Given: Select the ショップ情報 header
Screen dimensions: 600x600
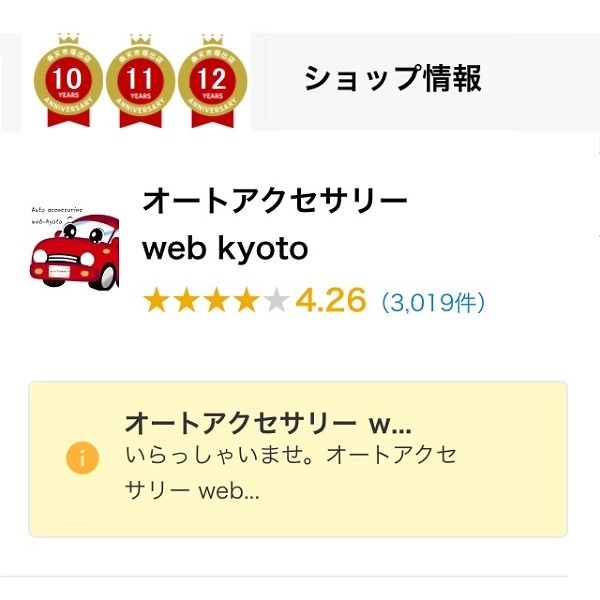Looking at the screenshot, I should point(392,78).
